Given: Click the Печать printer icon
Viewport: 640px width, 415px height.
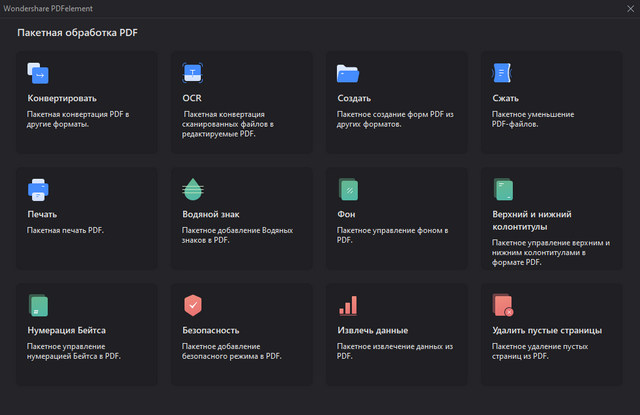Looking at the screenshot, I should [x=38, y=189].
